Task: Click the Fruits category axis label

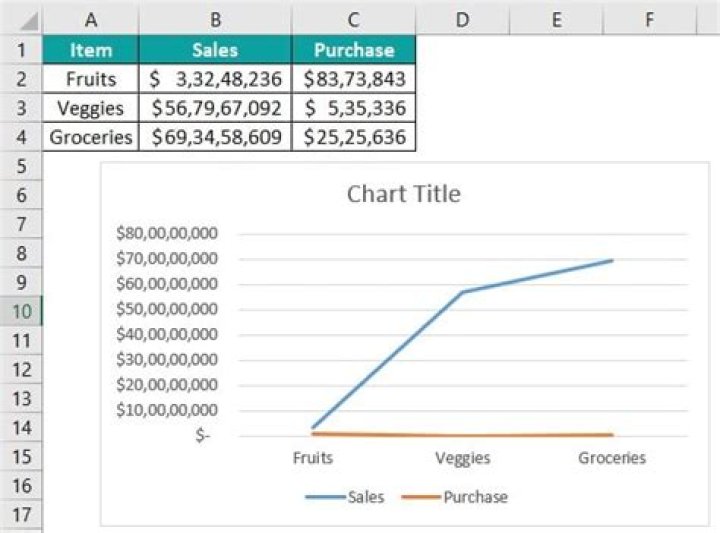Action: tap(313, 458)
